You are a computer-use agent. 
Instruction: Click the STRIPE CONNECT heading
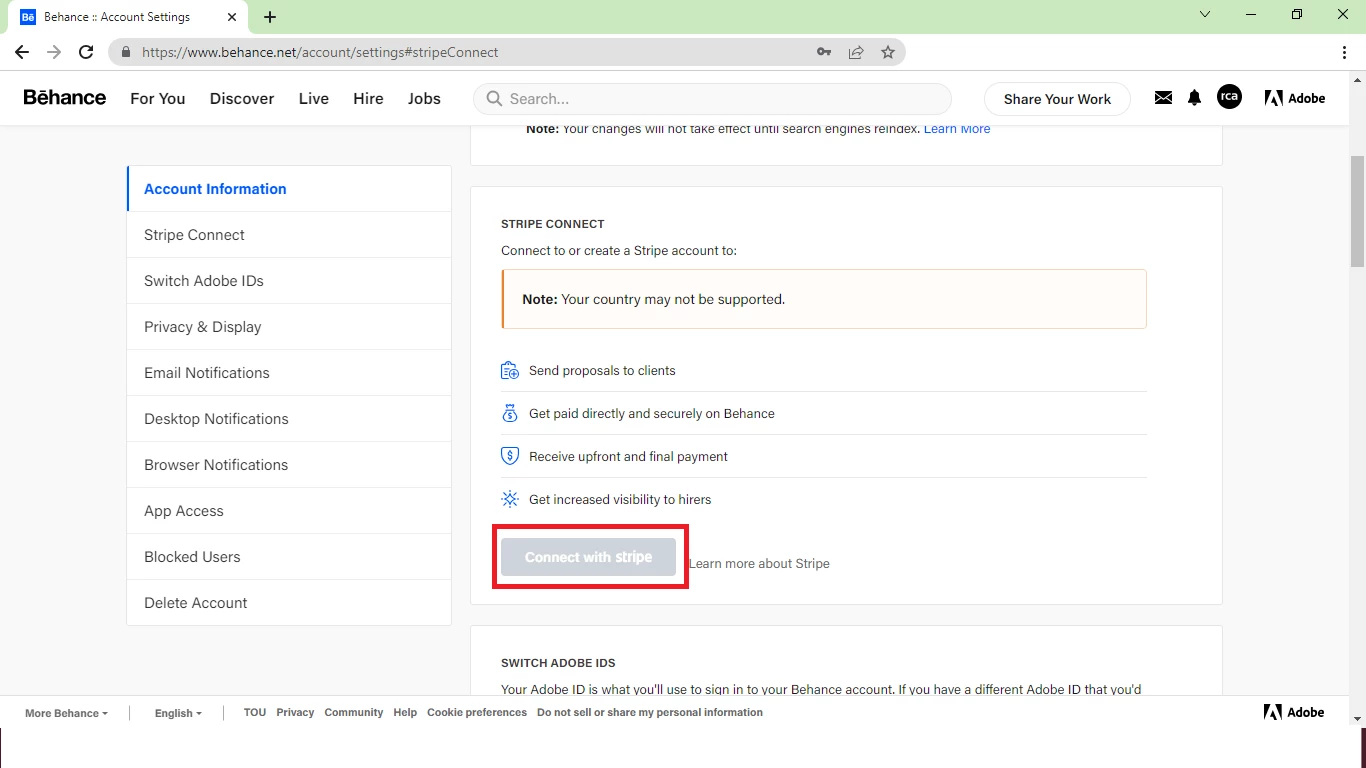[553, 224]
